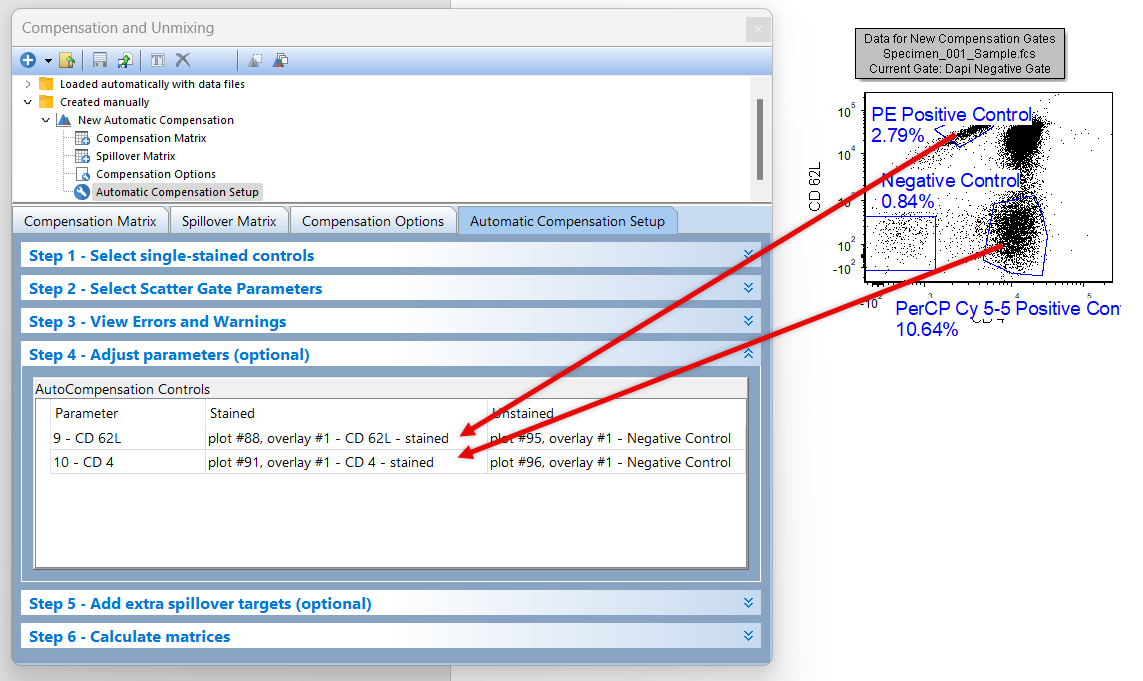Screen dimensions: 1143x681
Task: Click the 'Unstained' column header
Action: tap(617, 413)
